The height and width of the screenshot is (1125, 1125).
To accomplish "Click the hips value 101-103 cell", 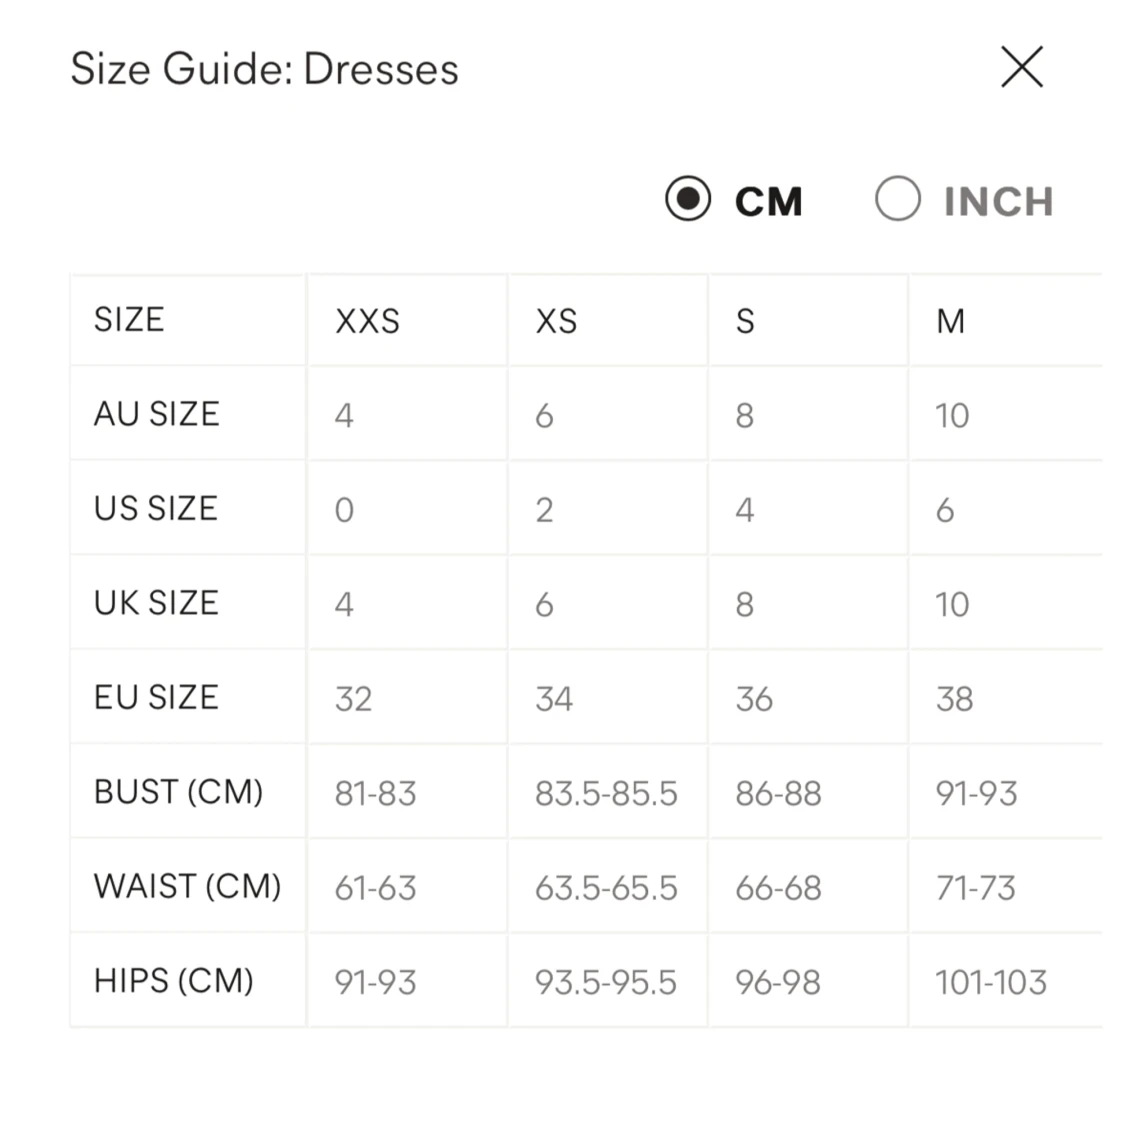I will click(x=991, y=983).
